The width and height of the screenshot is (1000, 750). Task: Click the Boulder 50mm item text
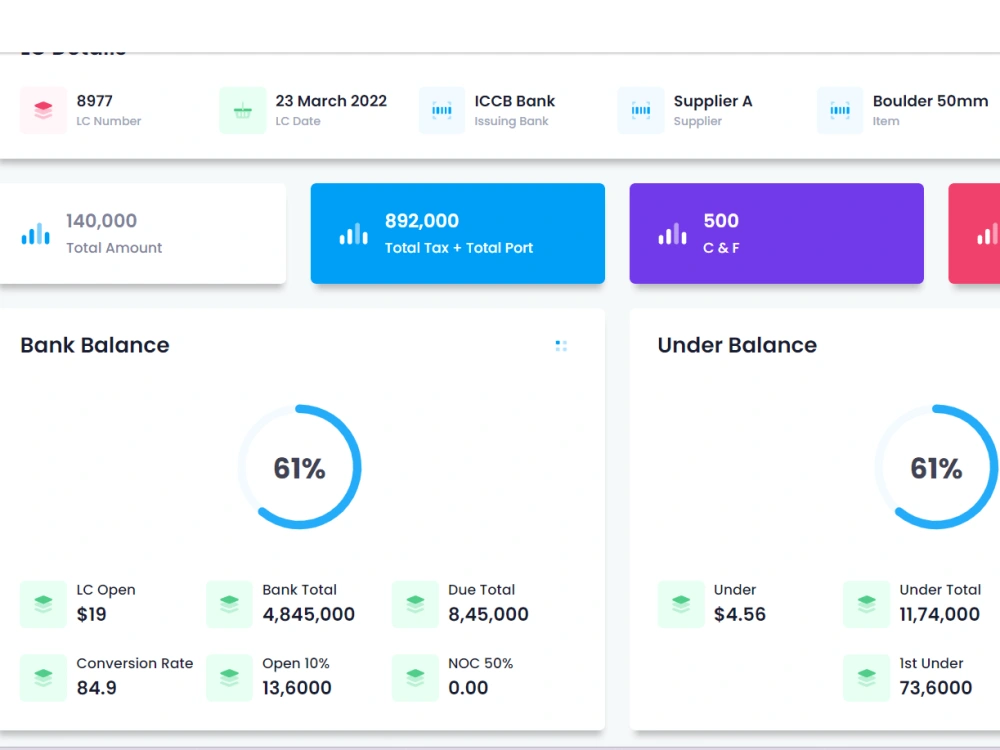[x=930, y=101]
